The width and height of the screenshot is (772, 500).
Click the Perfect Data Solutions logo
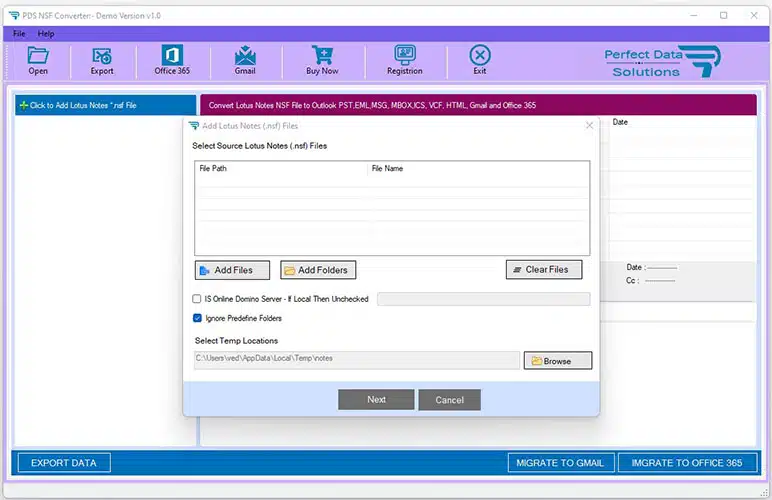pos(662,62)
